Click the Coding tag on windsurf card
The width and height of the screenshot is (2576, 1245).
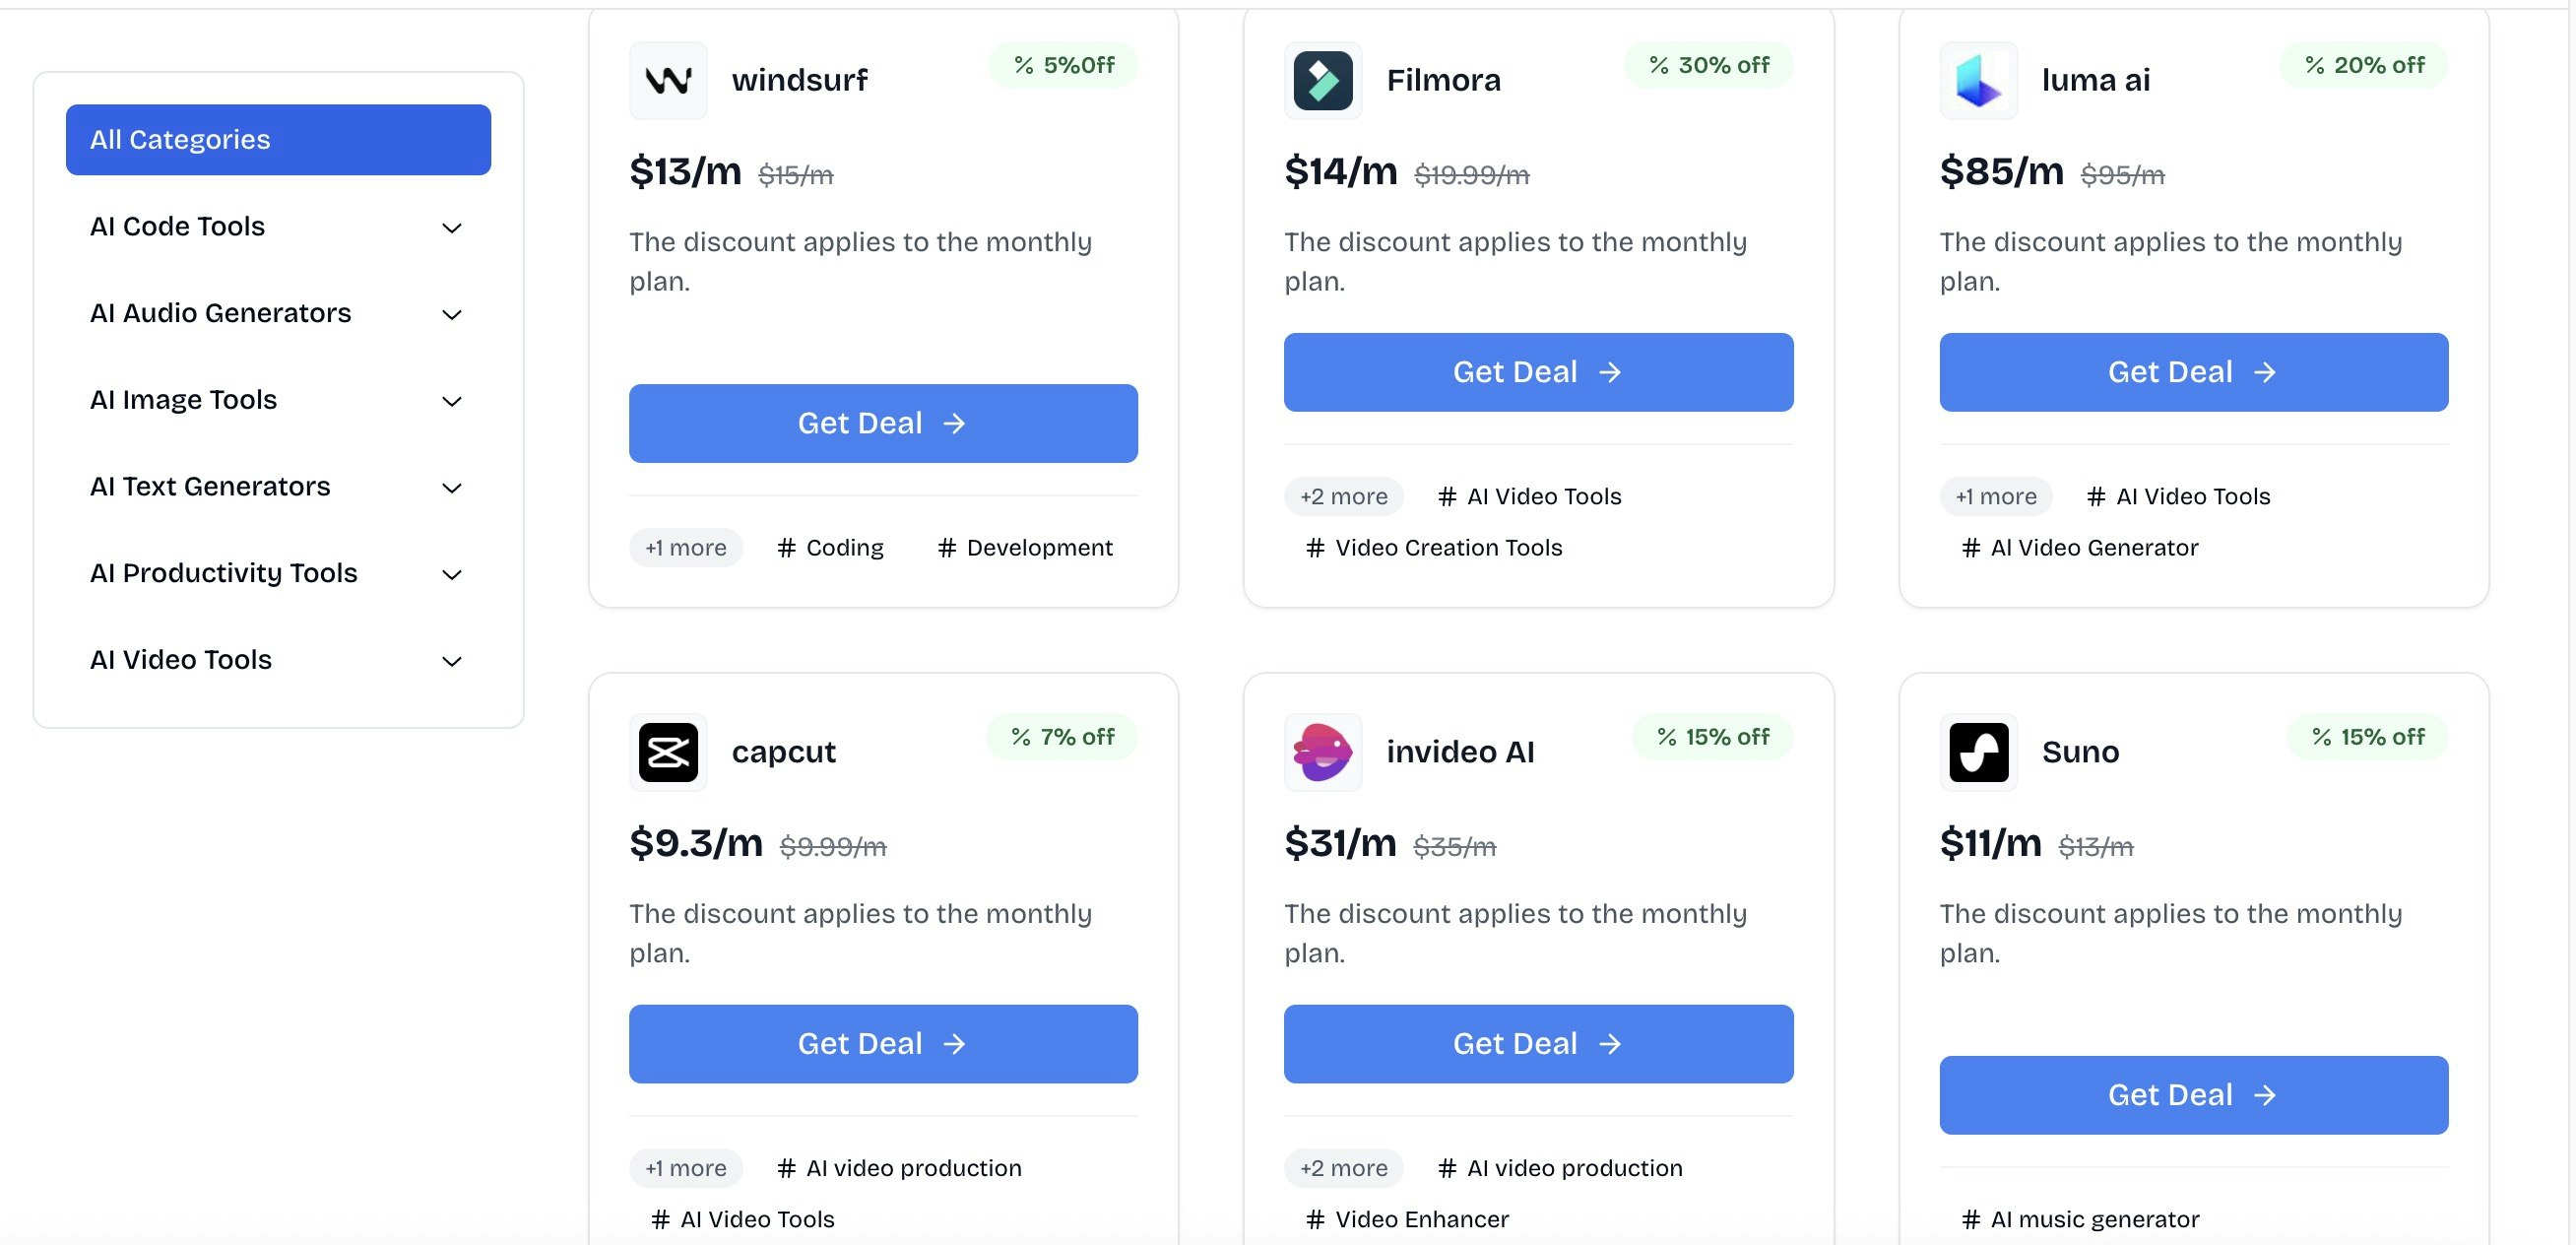click(x=831, y=548)
